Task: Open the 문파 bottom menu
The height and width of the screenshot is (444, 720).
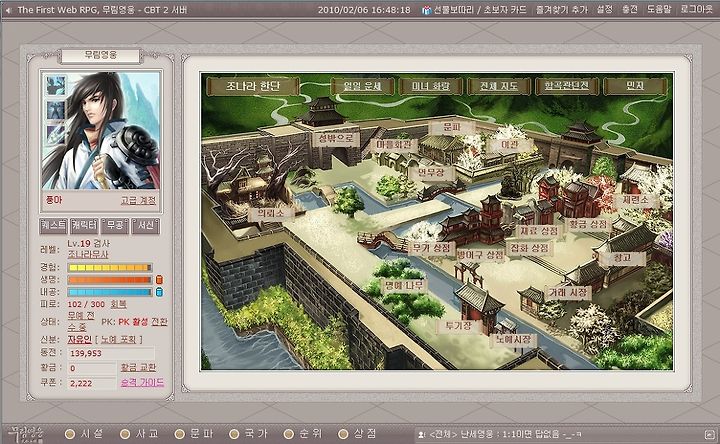Action: (194, 434)
